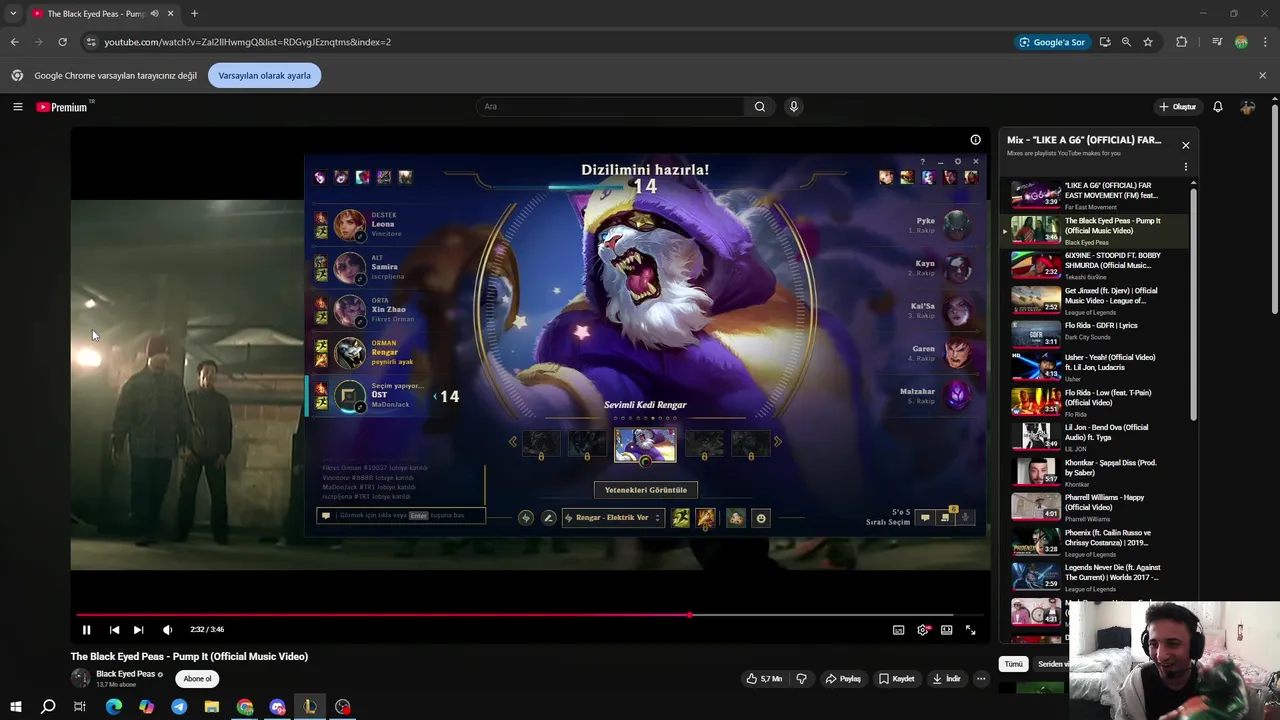Image resolution: width=1280 pixels, height=720 pixels.
Task: Play Flo Rida GDFR Lyrics video
Action: (x=1095, y=333)
